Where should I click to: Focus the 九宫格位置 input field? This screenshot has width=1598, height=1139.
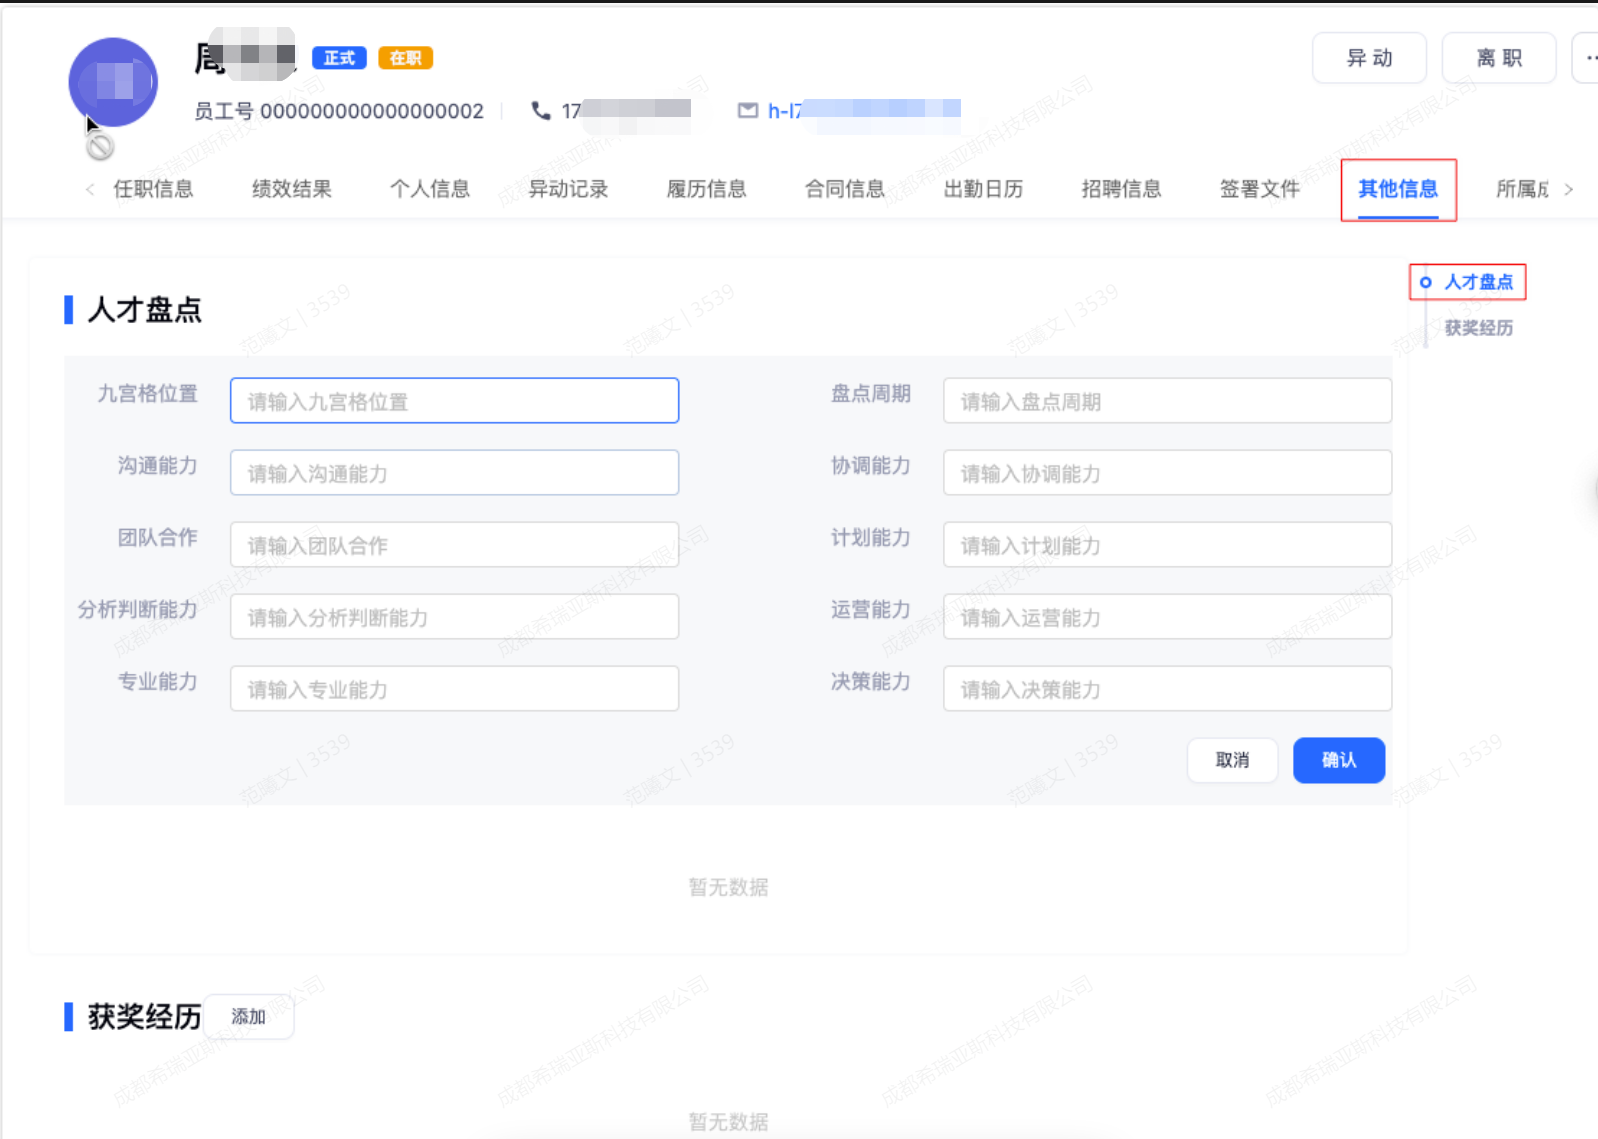tap(454, 401)
